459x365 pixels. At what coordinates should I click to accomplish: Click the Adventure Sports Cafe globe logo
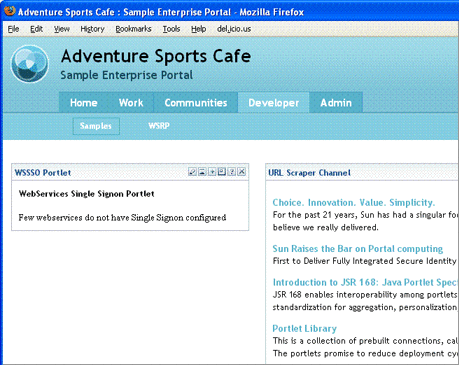coord(29,63)
